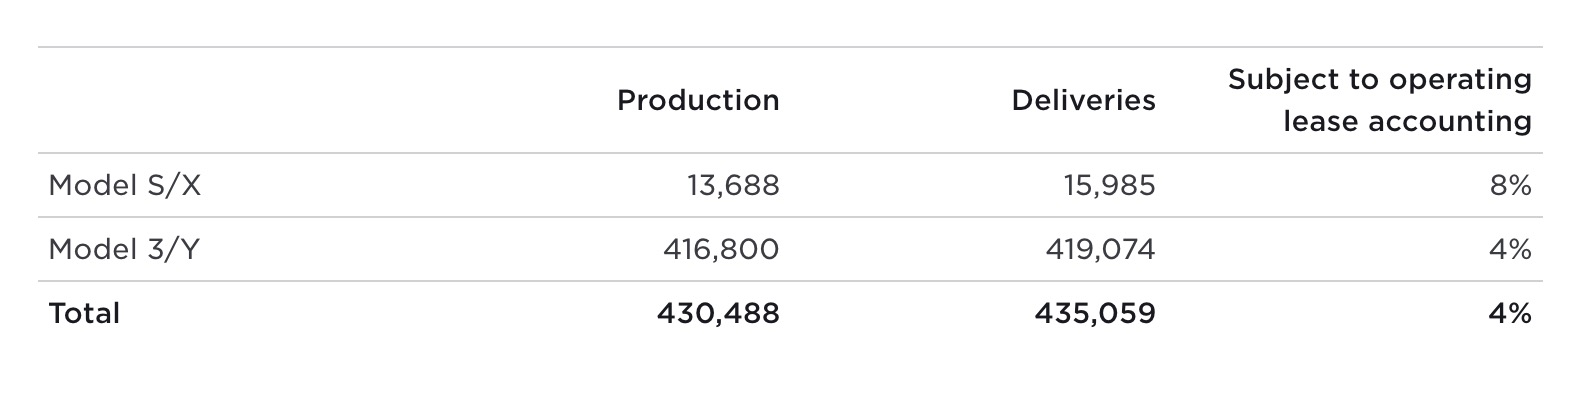Click total deliveries figure 435,059
1588x402 pixels.
pos(1095,314)
